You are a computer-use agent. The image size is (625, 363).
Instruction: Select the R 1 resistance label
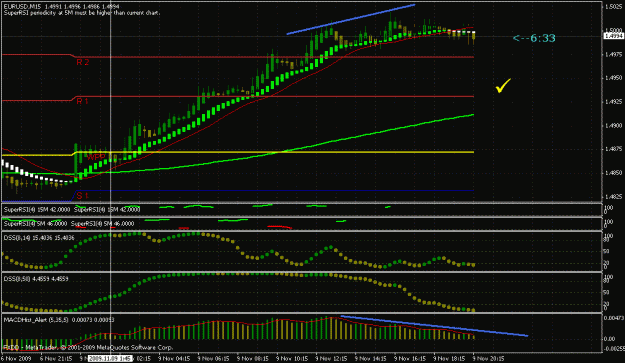click(82, 101)
